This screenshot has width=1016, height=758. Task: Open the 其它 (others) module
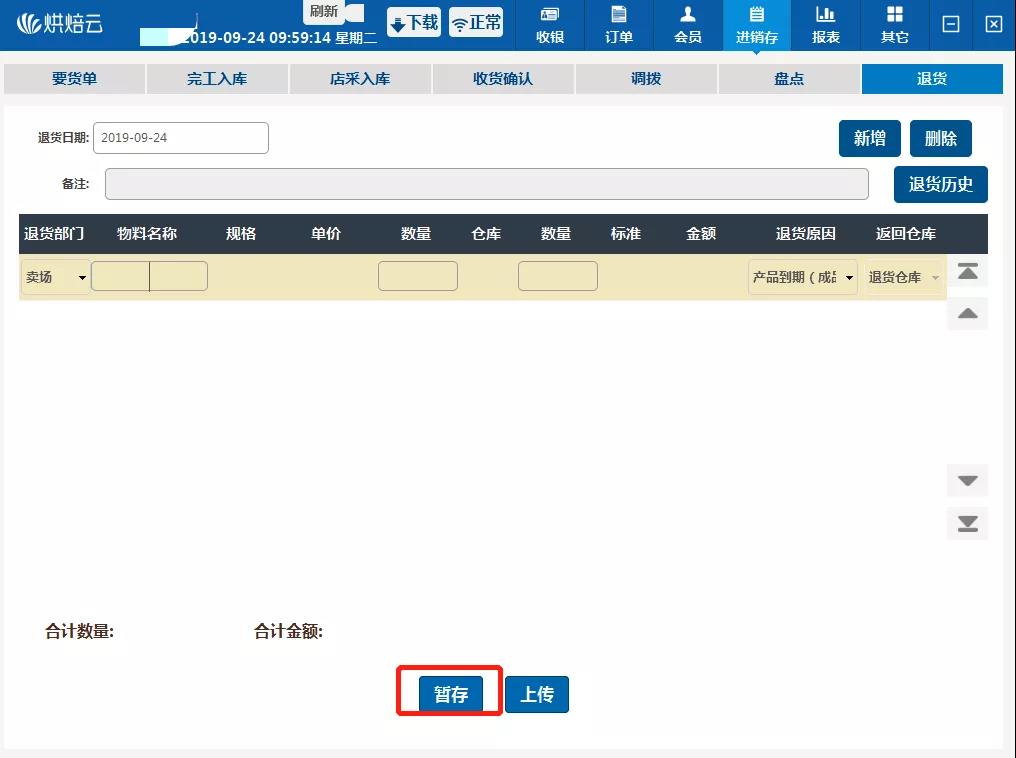[894, 25]
